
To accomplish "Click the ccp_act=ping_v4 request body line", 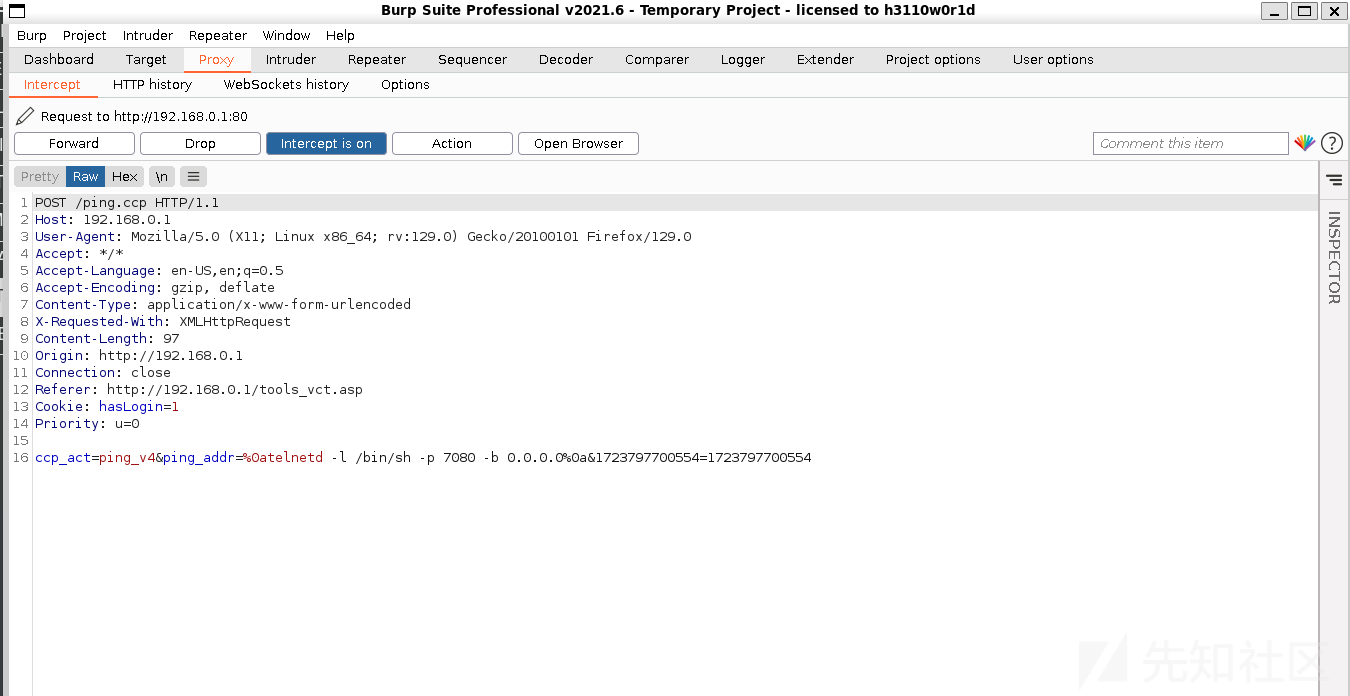I will pyautogui.click(x=423, y=458).
